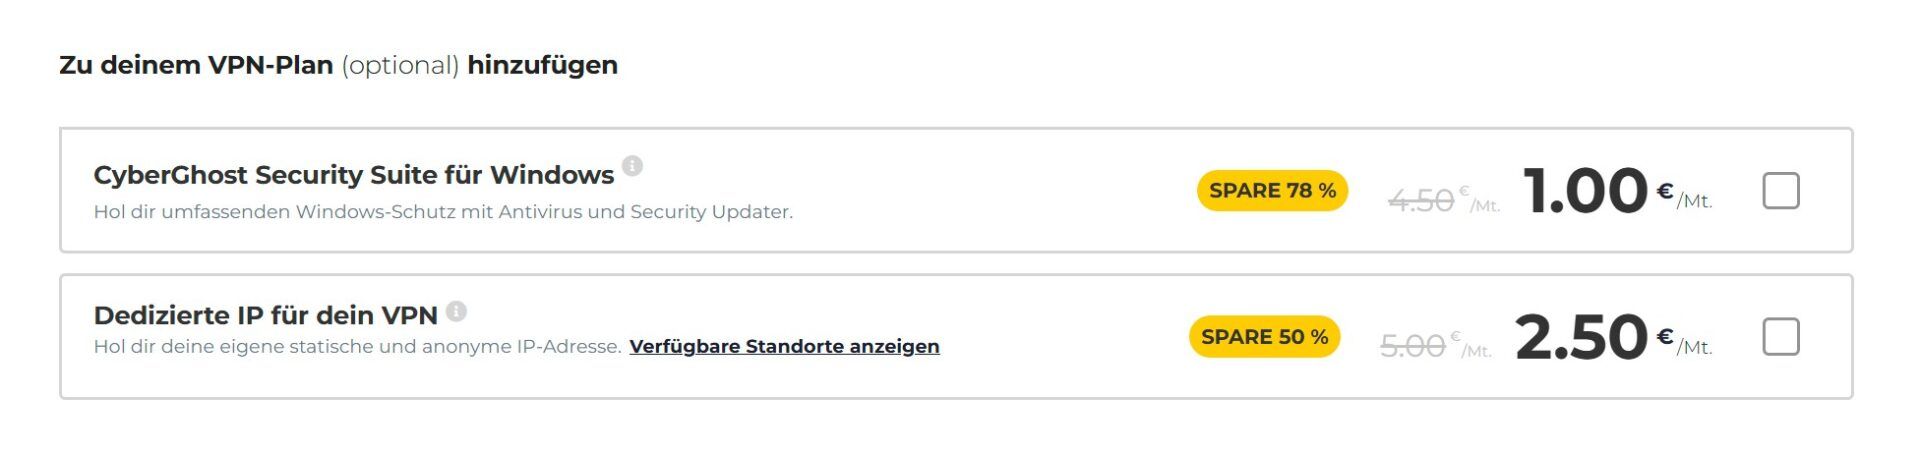Open the Verfügbare Standorte anzeigen link
This screenshot has height=454, width=1920.
pos(784,346)
